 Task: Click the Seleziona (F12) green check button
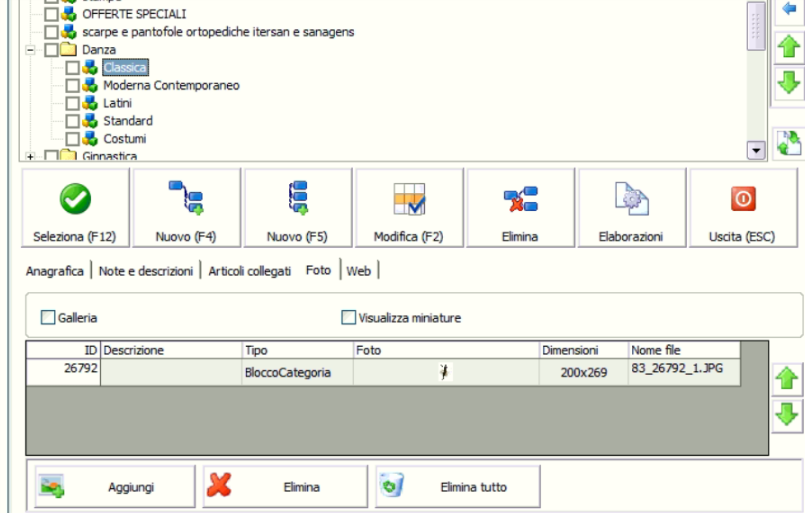pos(75,208)
